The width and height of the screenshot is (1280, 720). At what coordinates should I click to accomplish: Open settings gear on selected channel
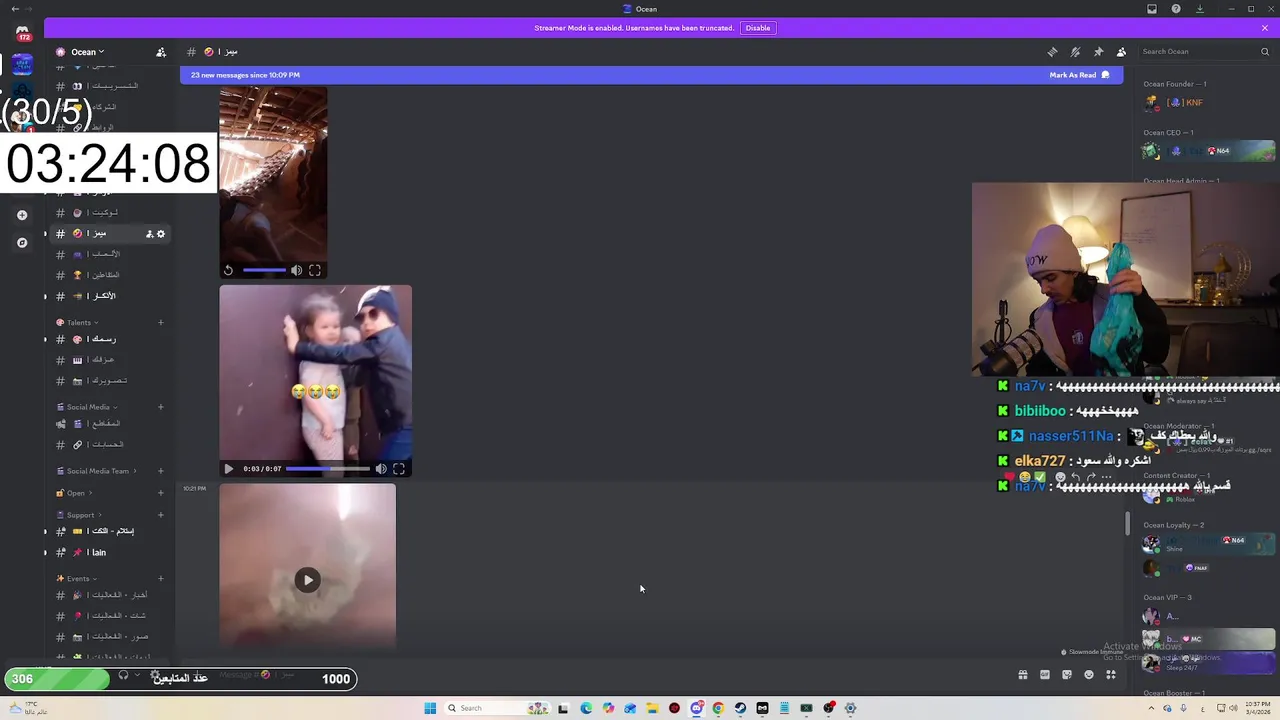[x=161, y=234]
